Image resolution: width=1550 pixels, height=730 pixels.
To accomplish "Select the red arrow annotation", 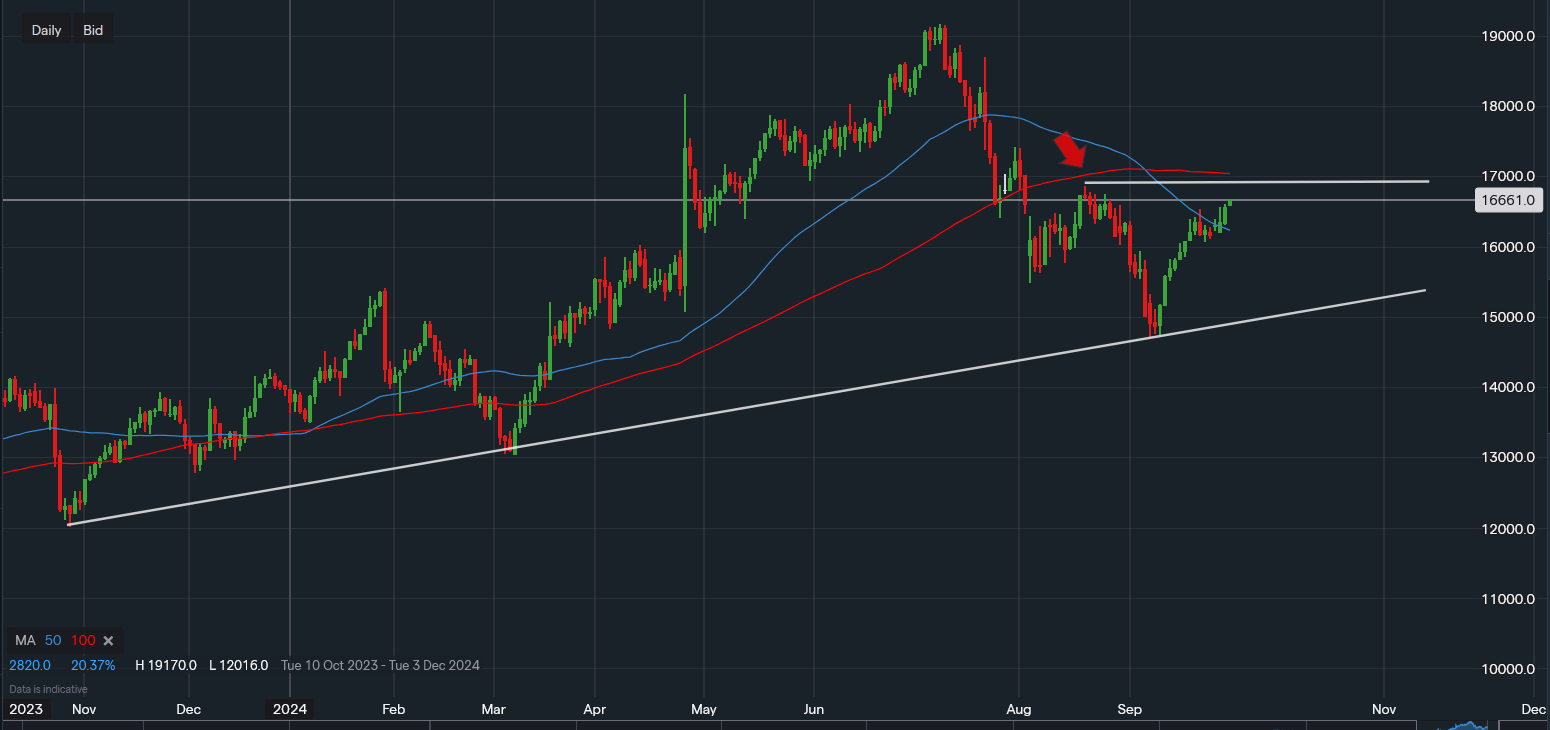I will pos(1070,149).
